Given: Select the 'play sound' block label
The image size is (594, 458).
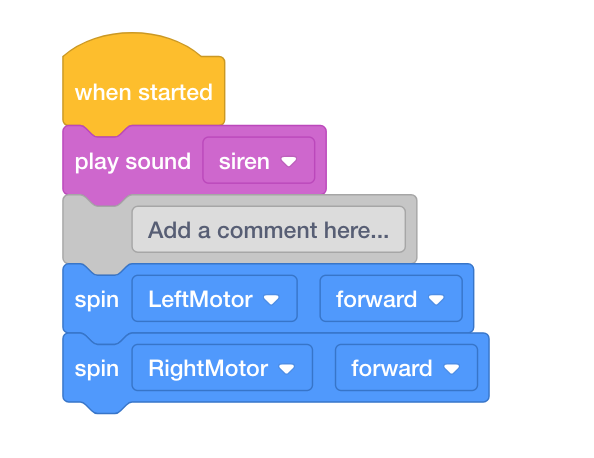Looking at the screenshot, I should coord(133,162).
